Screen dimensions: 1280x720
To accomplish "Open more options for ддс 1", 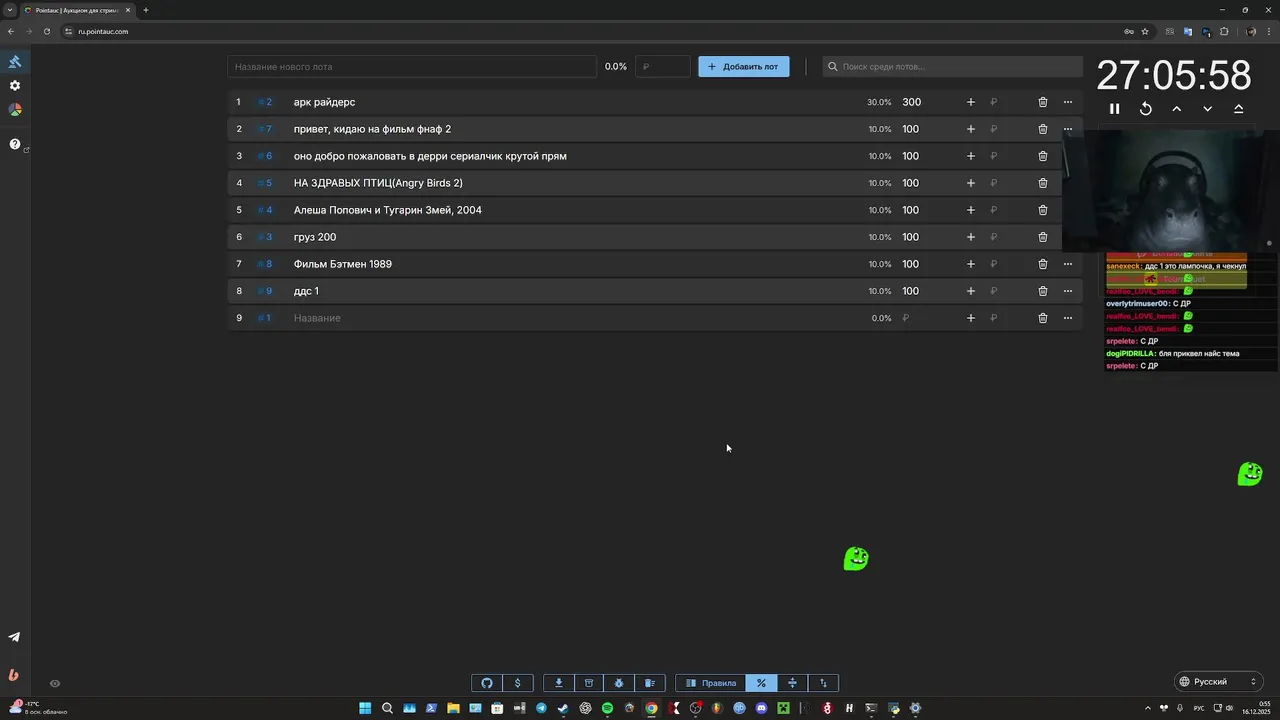I will tap(1068, 291).
